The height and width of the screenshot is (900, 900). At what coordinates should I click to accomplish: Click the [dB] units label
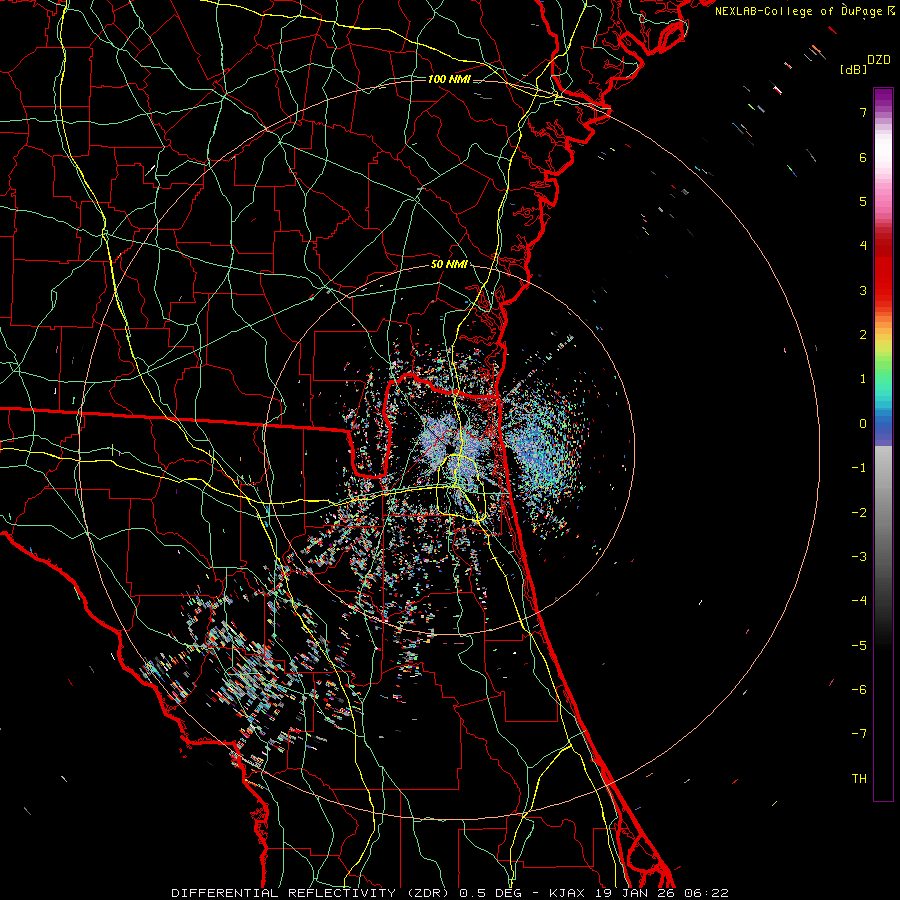(x=854, y=69)
